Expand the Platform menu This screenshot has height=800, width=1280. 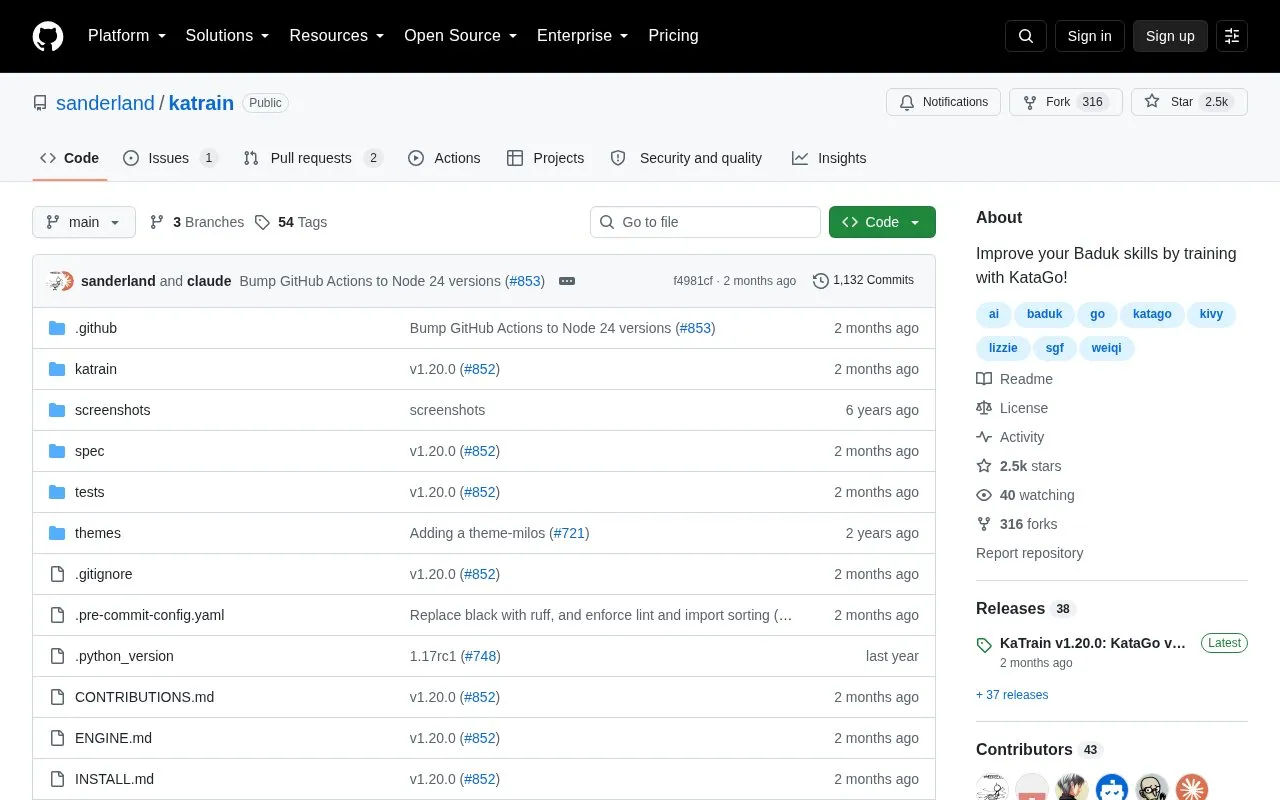coord(127,36)
